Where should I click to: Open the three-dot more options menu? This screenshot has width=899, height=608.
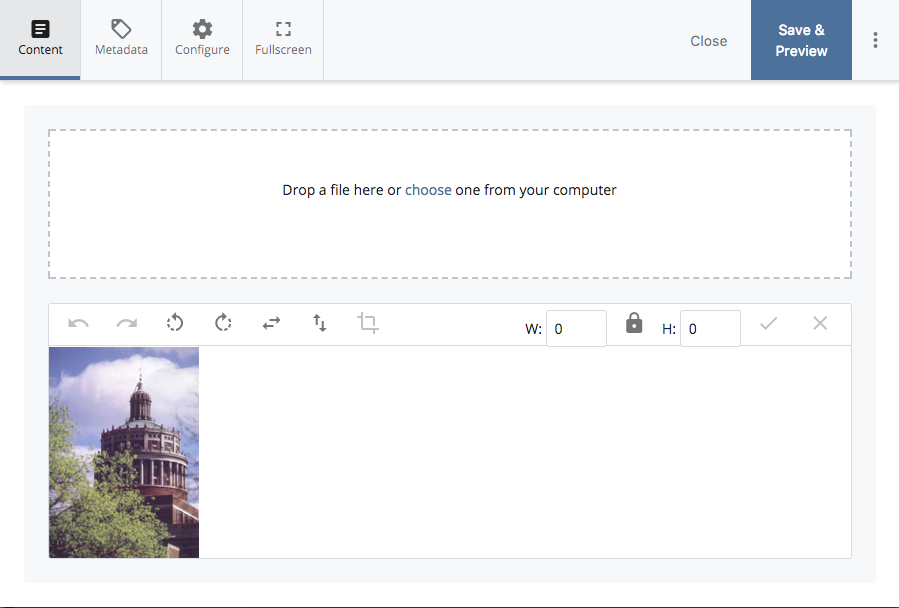[875, 40]
